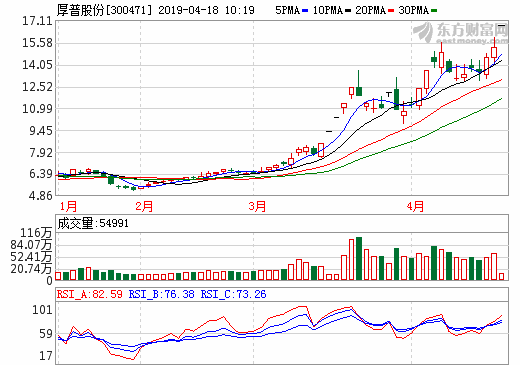Click the RSI_B:76.38 indicator label
The image size is (520, 365).
point(161,294)
